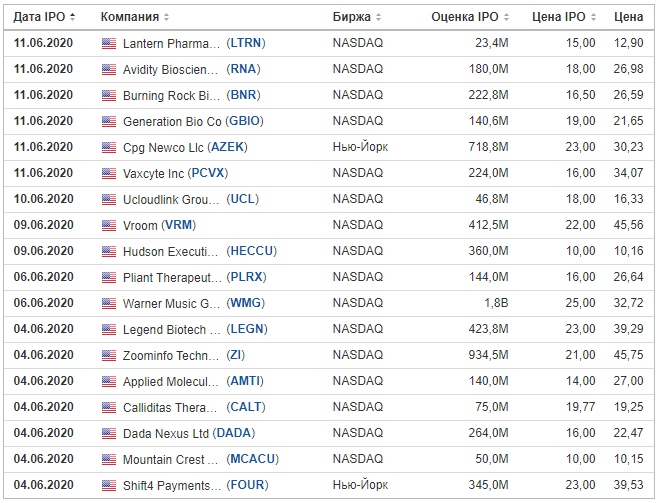Click the flag icon for Zoominfo

pyautogui.click(x=109, y=356)
